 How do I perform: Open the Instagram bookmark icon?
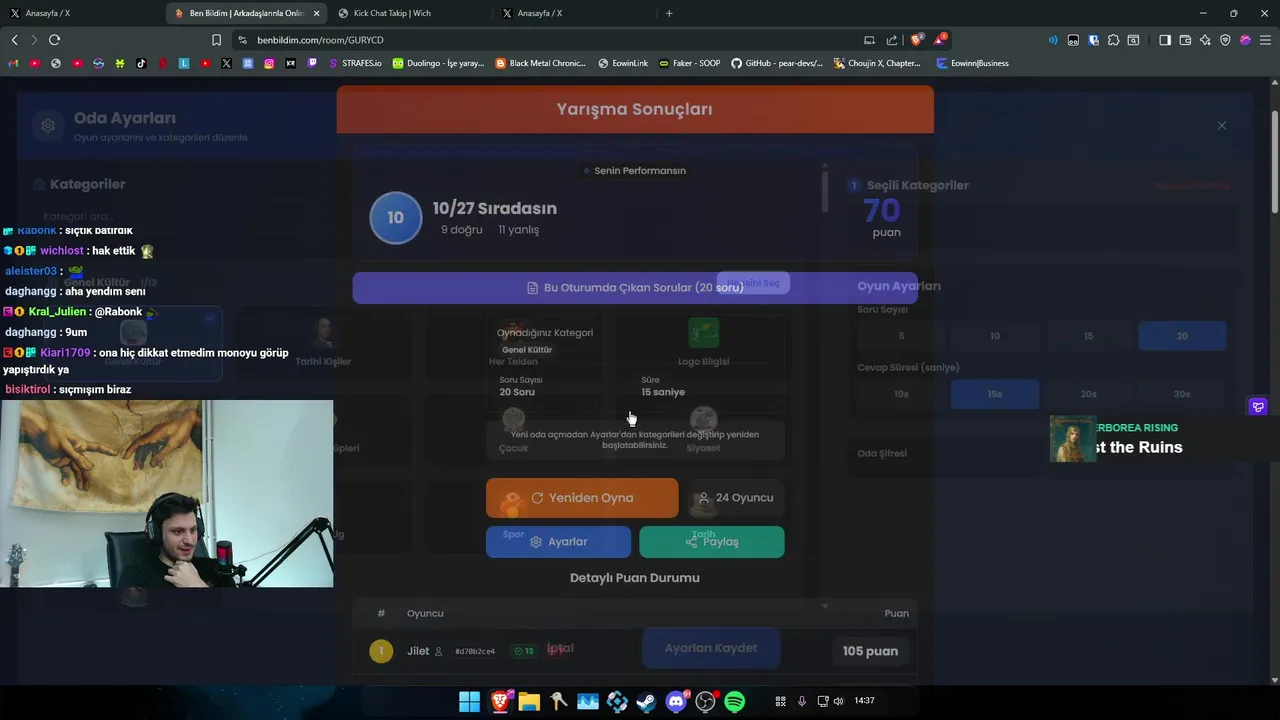[x=269, y=63]
